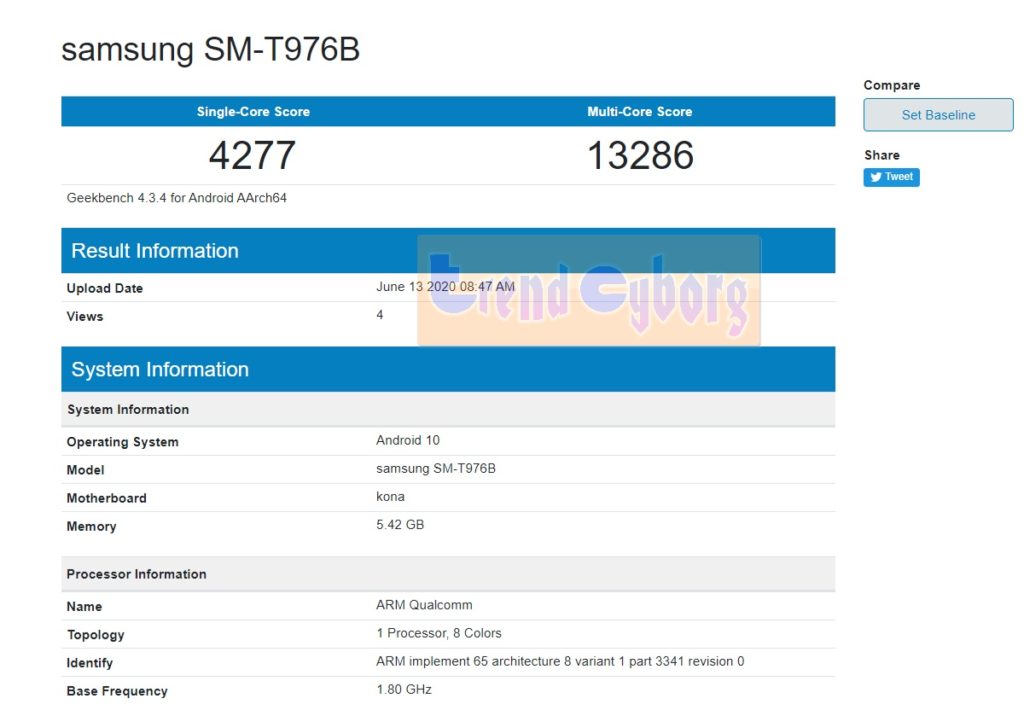Viewport: 1024px width, 716px height.
Task: Select the Single-Core Score header
Action: coord(252,111)
